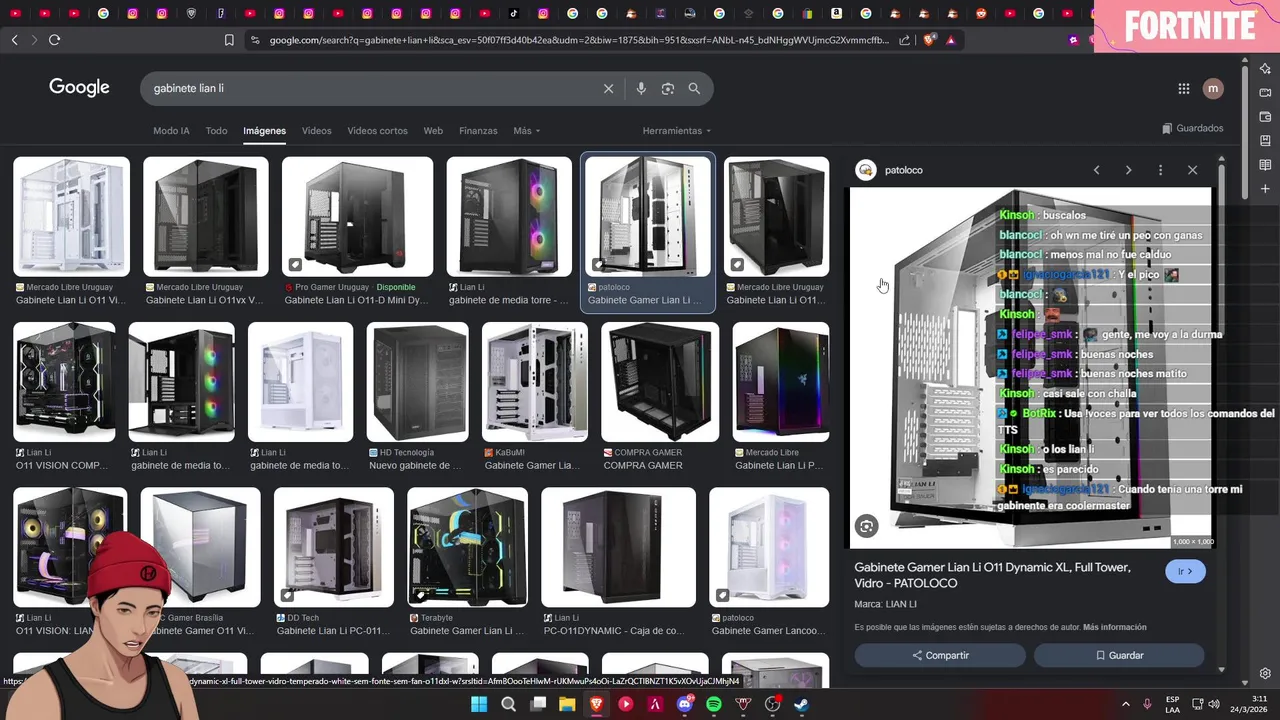Click the 'Guardados' saved items link
The height and width of the screenshot is (720, 1280).
pos(1193,128)
